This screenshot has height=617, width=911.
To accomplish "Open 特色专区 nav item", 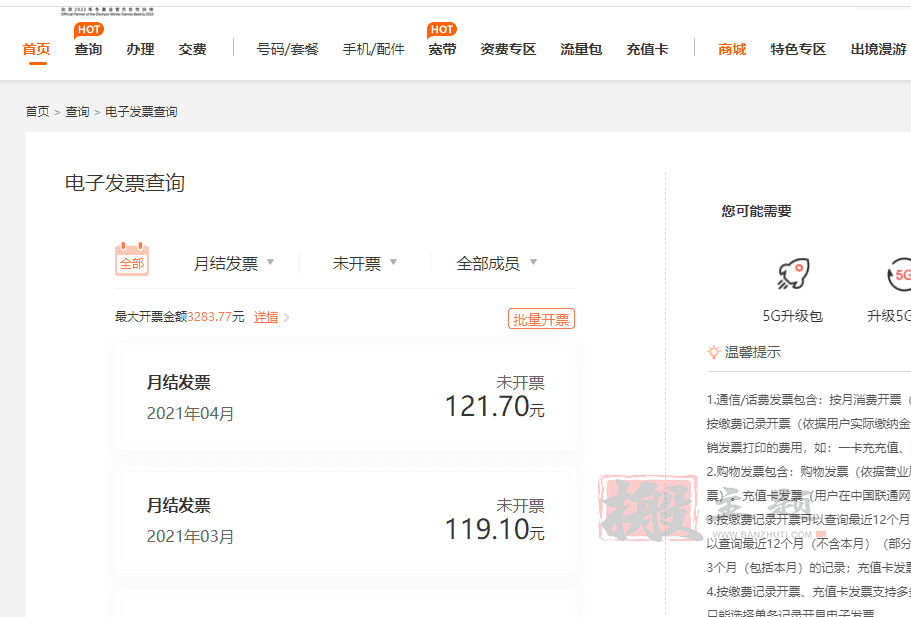I will pos(798,49).
